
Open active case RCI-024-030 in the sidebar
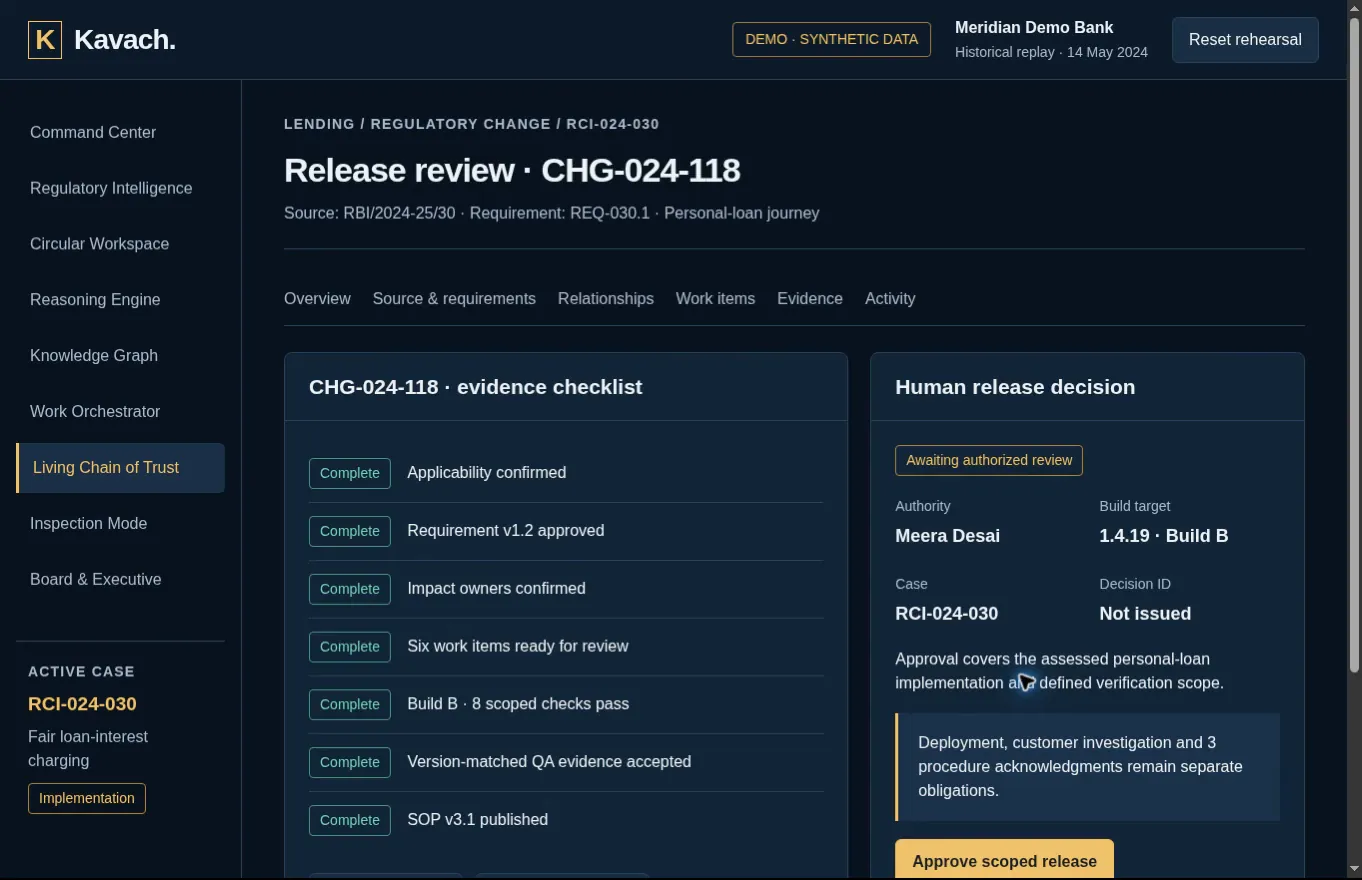pyautogui.click(x=82, y=704)
